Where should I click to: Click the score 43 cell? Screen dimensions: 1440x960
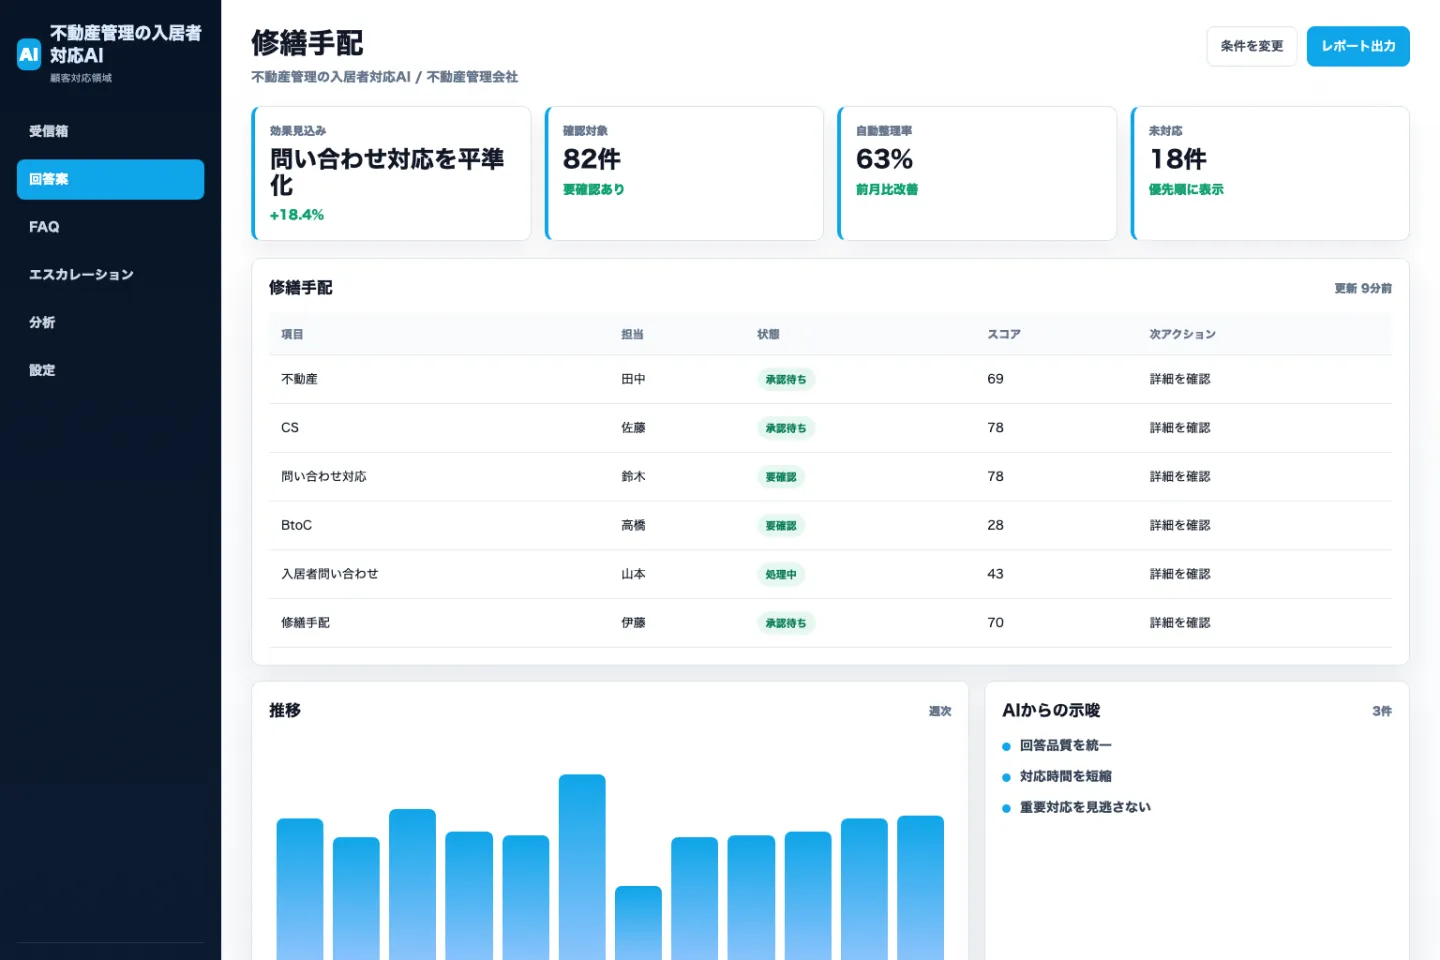click(x=995, y=574)
